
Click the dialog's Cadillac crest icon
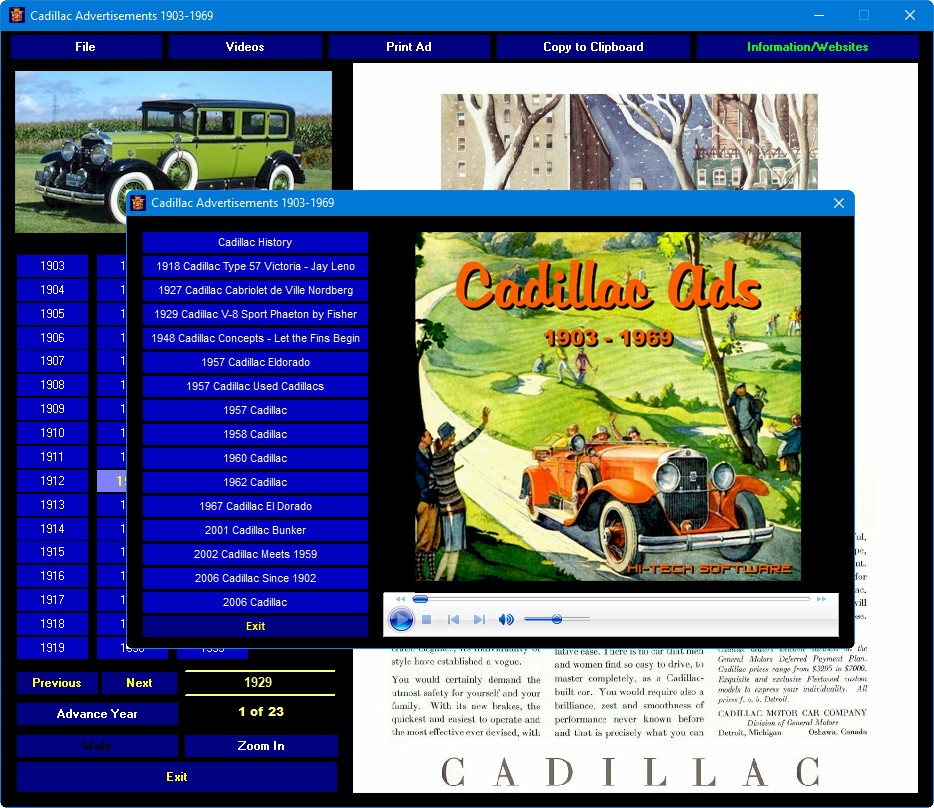point(138,203)
